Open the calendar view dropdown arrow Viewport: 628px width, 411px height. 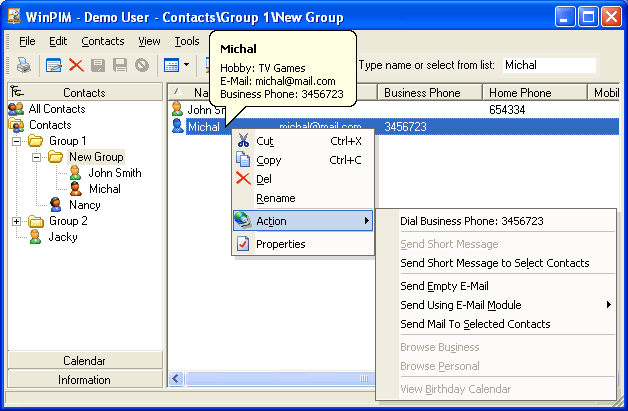coord(186,64)
